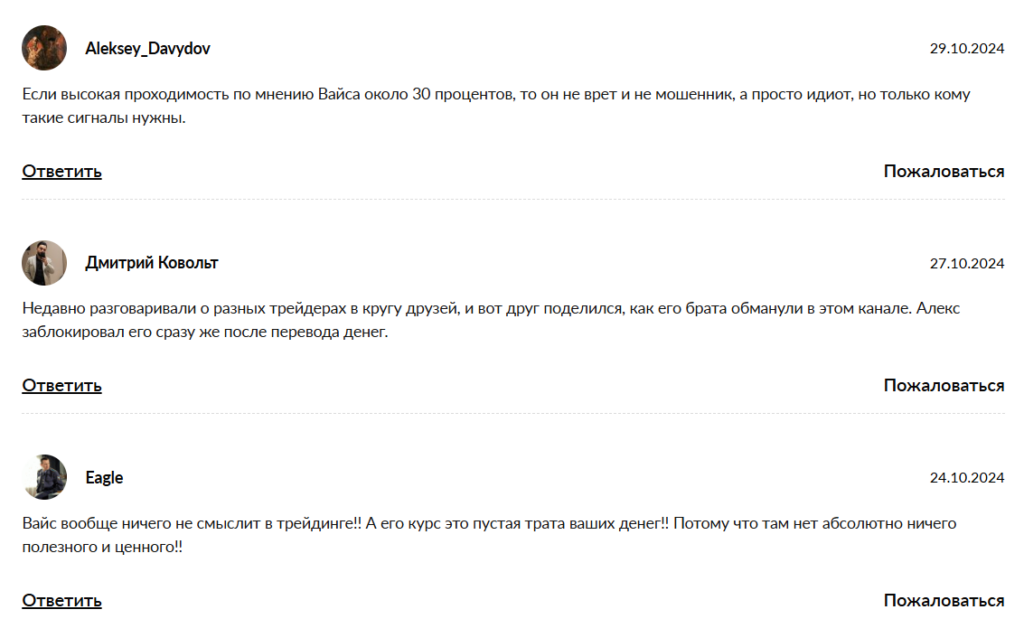Report Eagle's comment using Пожаловаться
Screen dimensions: 1024x619
pos(943,601)
